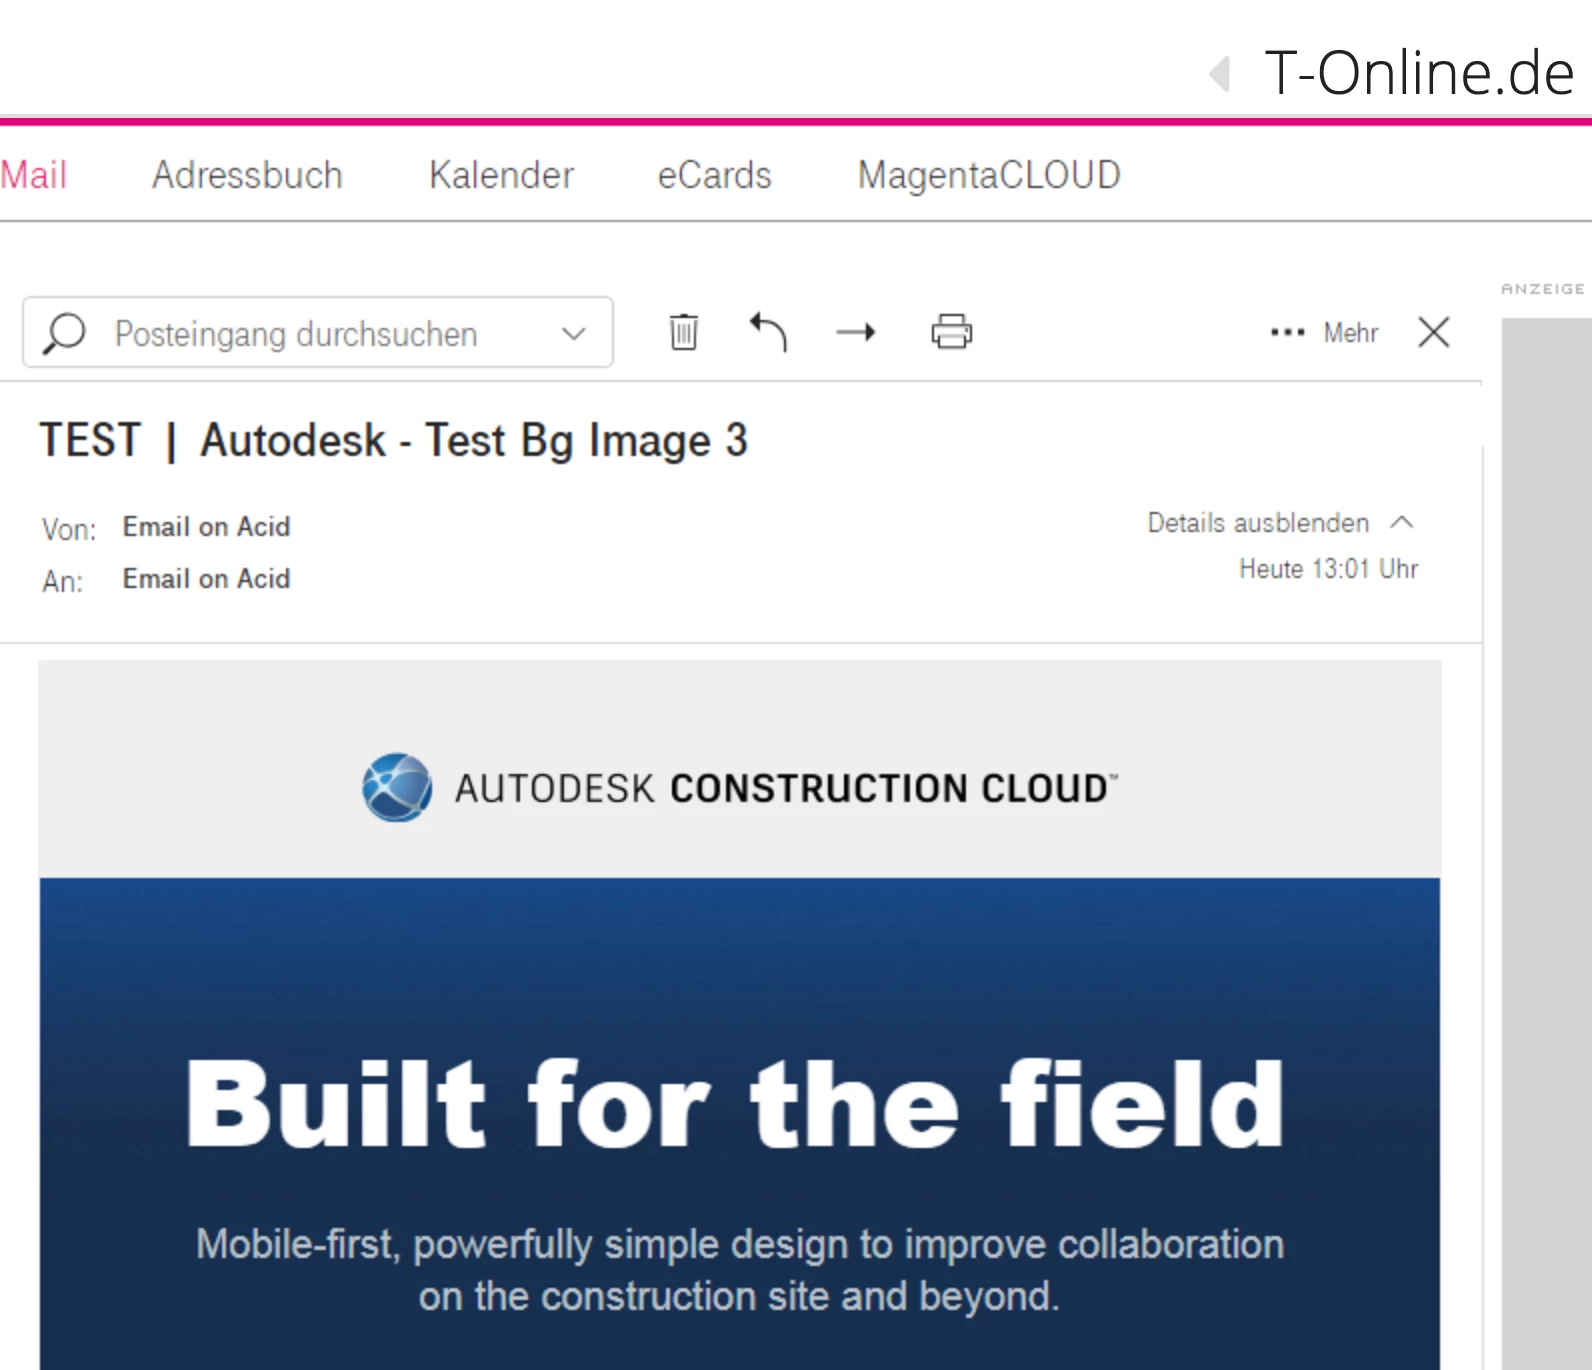Open the Mail tab
This screenshot has height=1370, width=1592.
(33, 175)
